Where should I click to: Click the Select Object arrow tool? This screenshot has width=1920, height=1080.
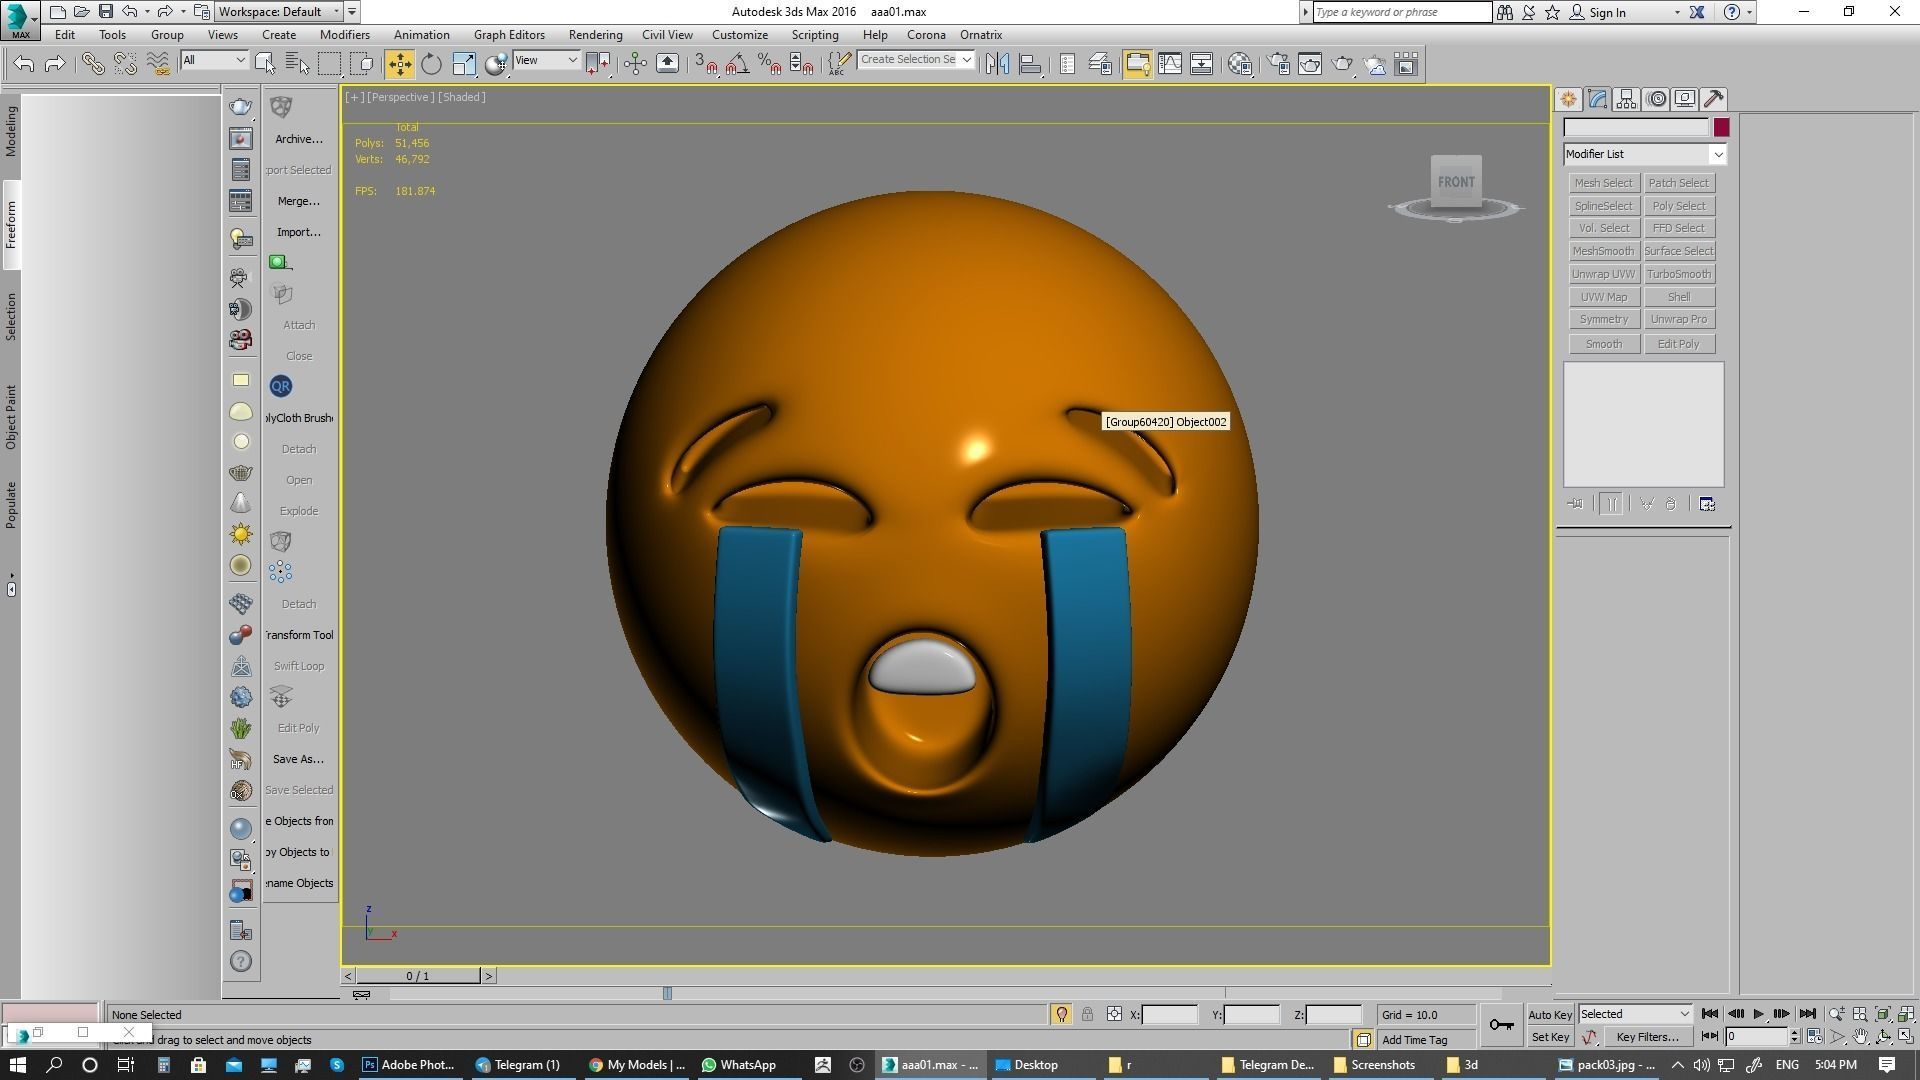[265, 64]
